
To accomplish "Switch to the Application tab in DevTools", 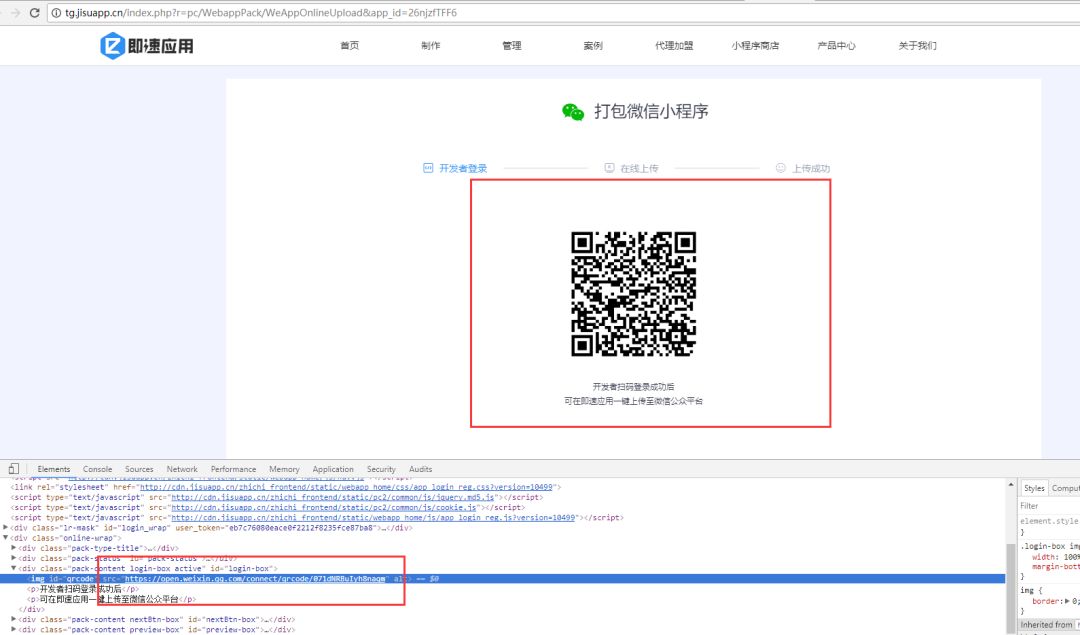I will pyautogui.click(x=333, y=469).
